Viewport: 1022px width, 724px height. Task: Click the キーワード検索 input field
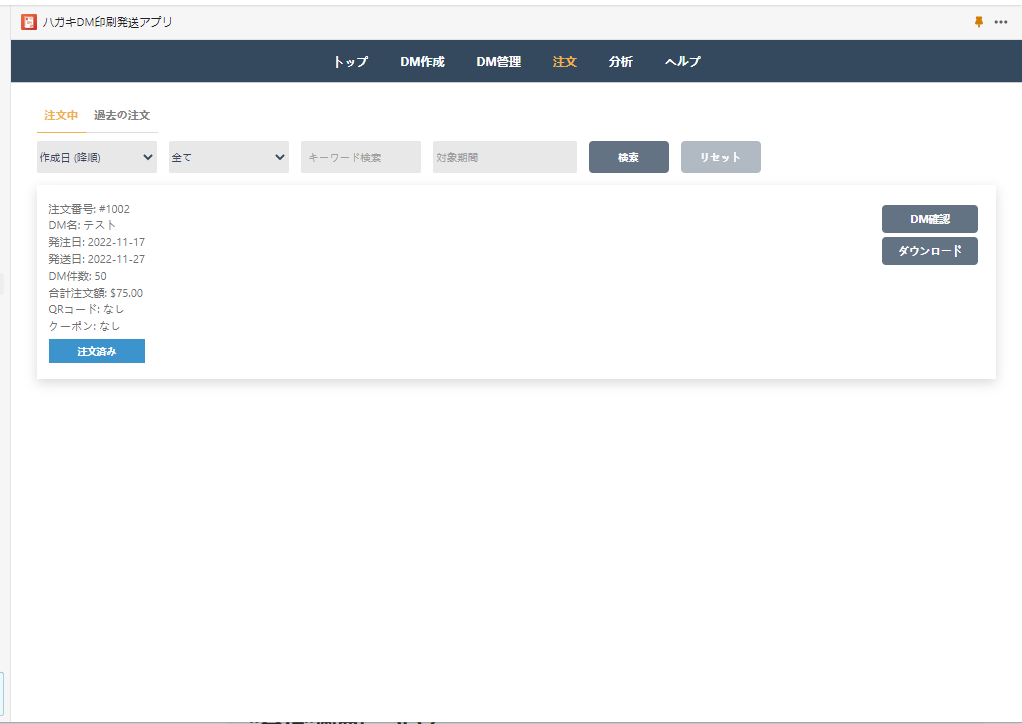(361, 157)
